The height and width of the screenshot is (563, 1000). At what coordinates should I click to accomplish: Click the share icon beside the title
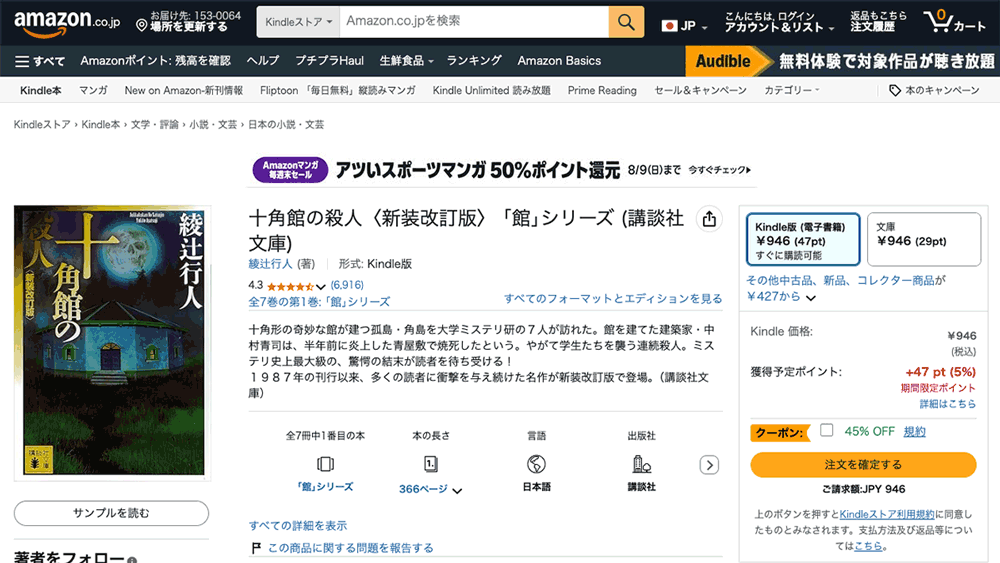pyautogui.click(x=709, y=219)
